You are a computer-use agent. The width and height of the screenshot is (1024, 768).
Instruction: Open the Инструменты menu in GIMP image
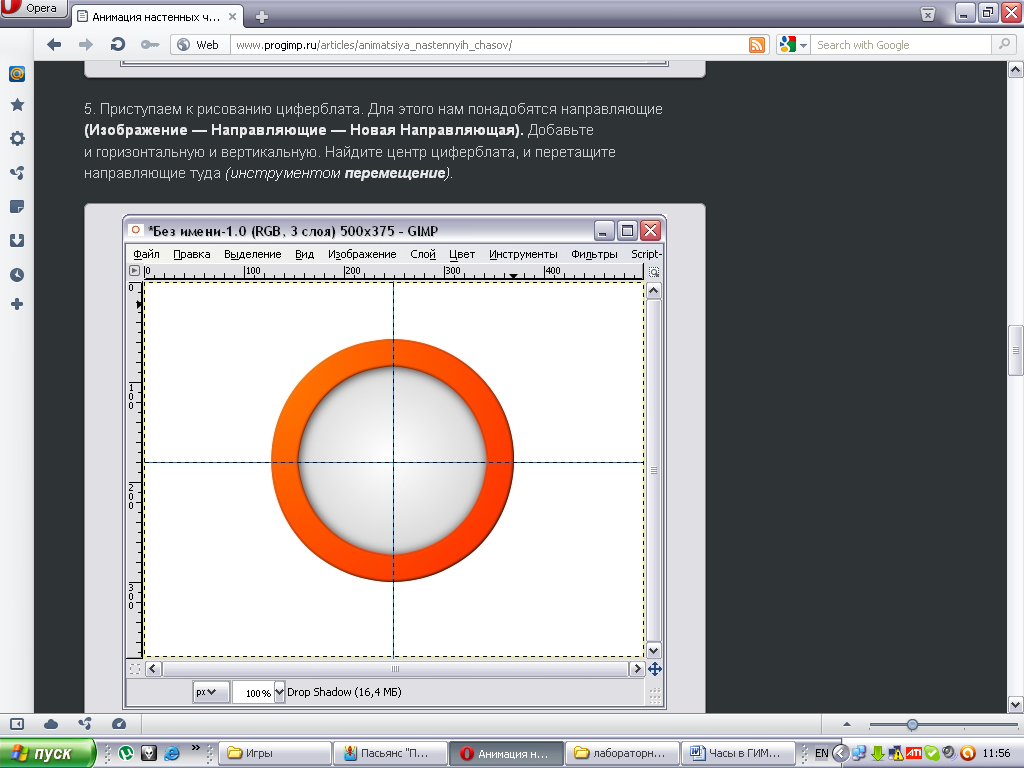point(523,254)
